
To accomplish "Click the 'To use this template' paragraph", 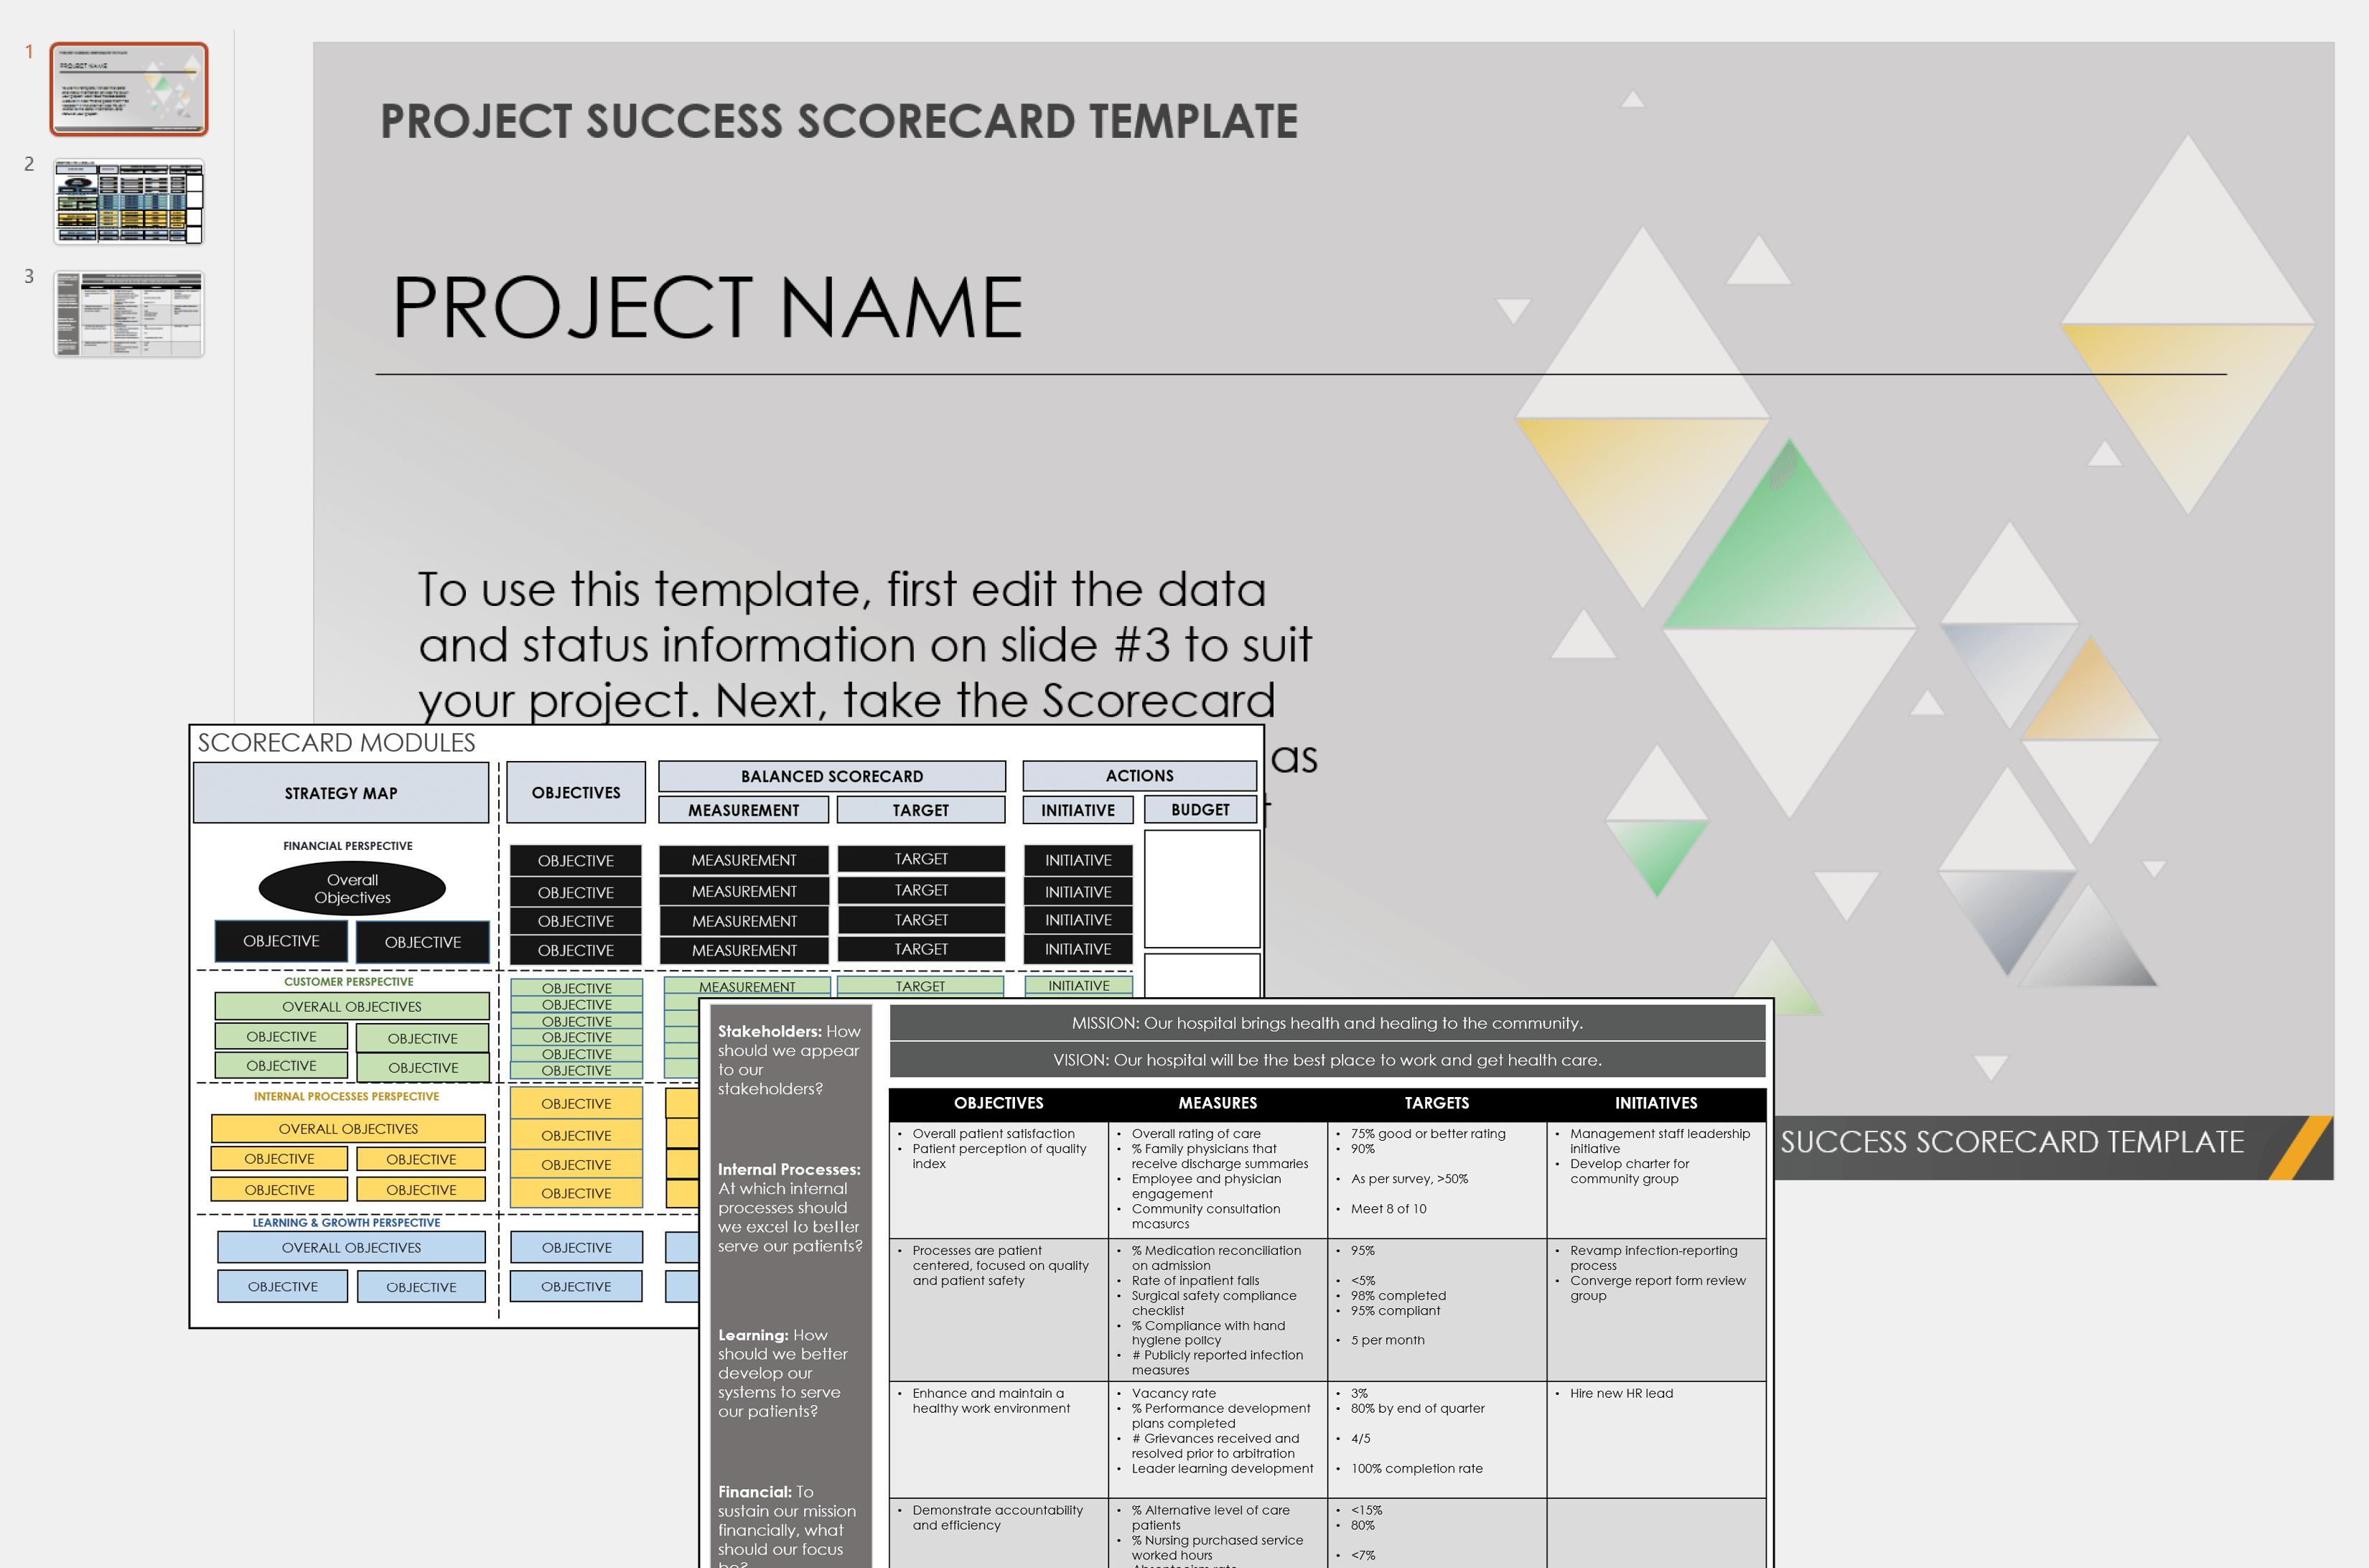I will coord(864,644).
